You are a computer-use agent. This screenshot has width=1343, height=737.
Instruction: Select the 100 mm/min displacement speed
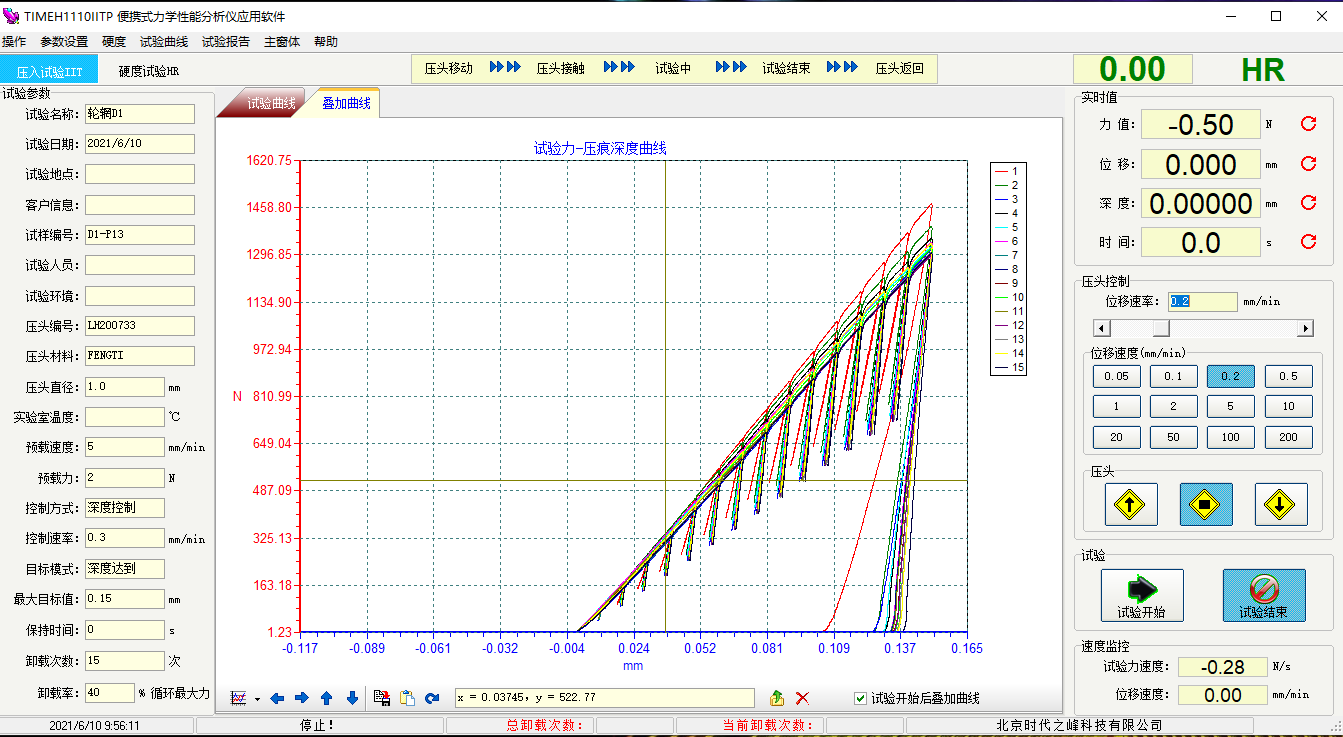coord(1231,437)
